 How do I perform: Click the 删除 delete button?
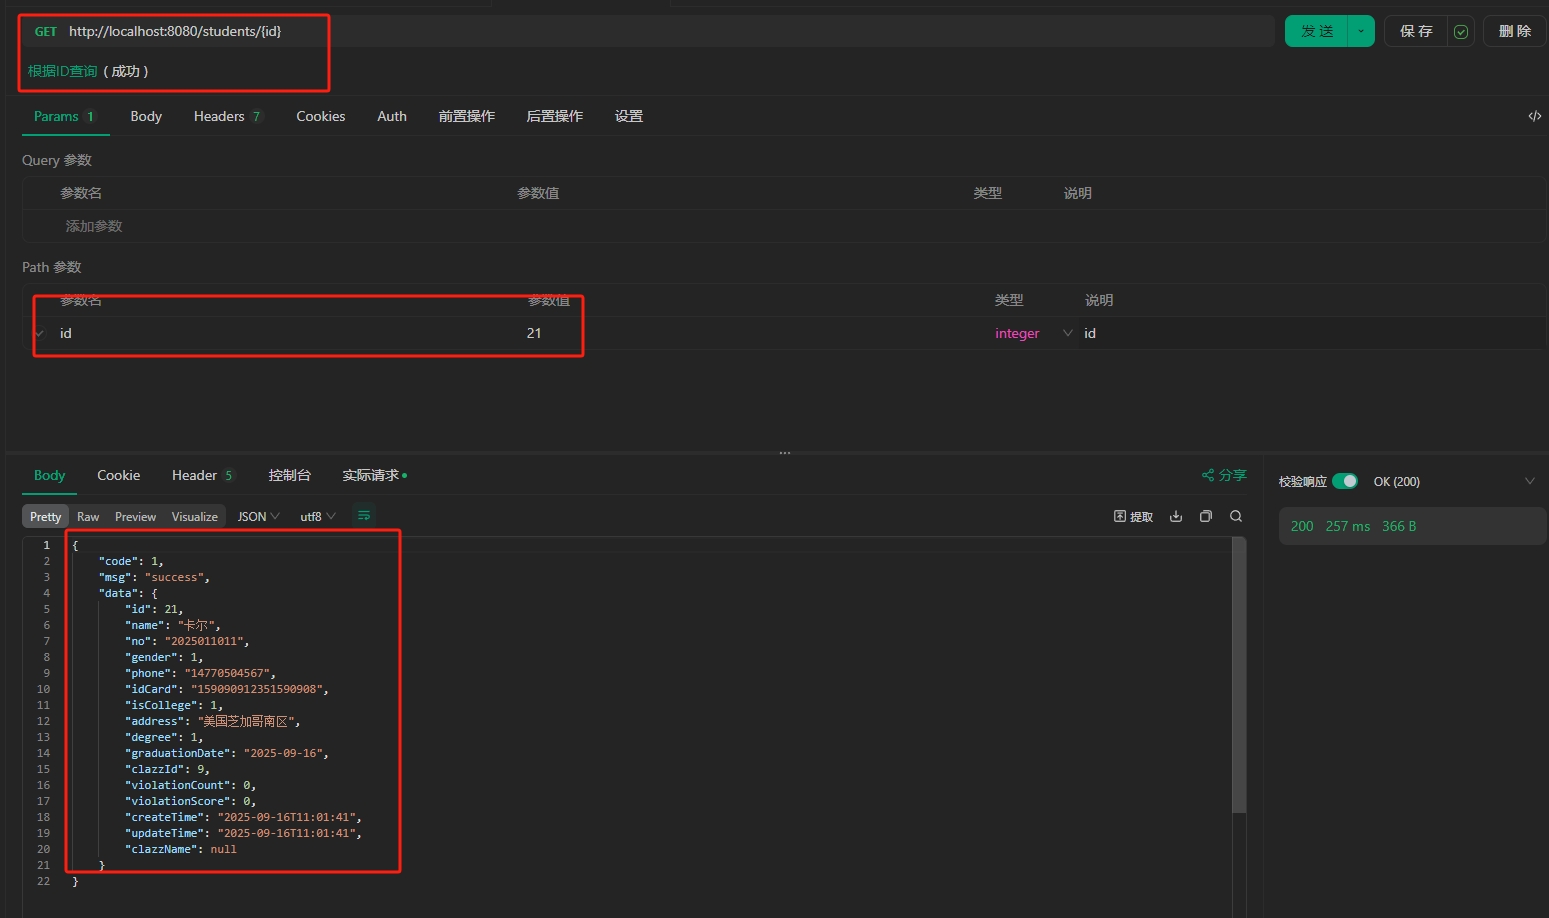(1514, 31)
